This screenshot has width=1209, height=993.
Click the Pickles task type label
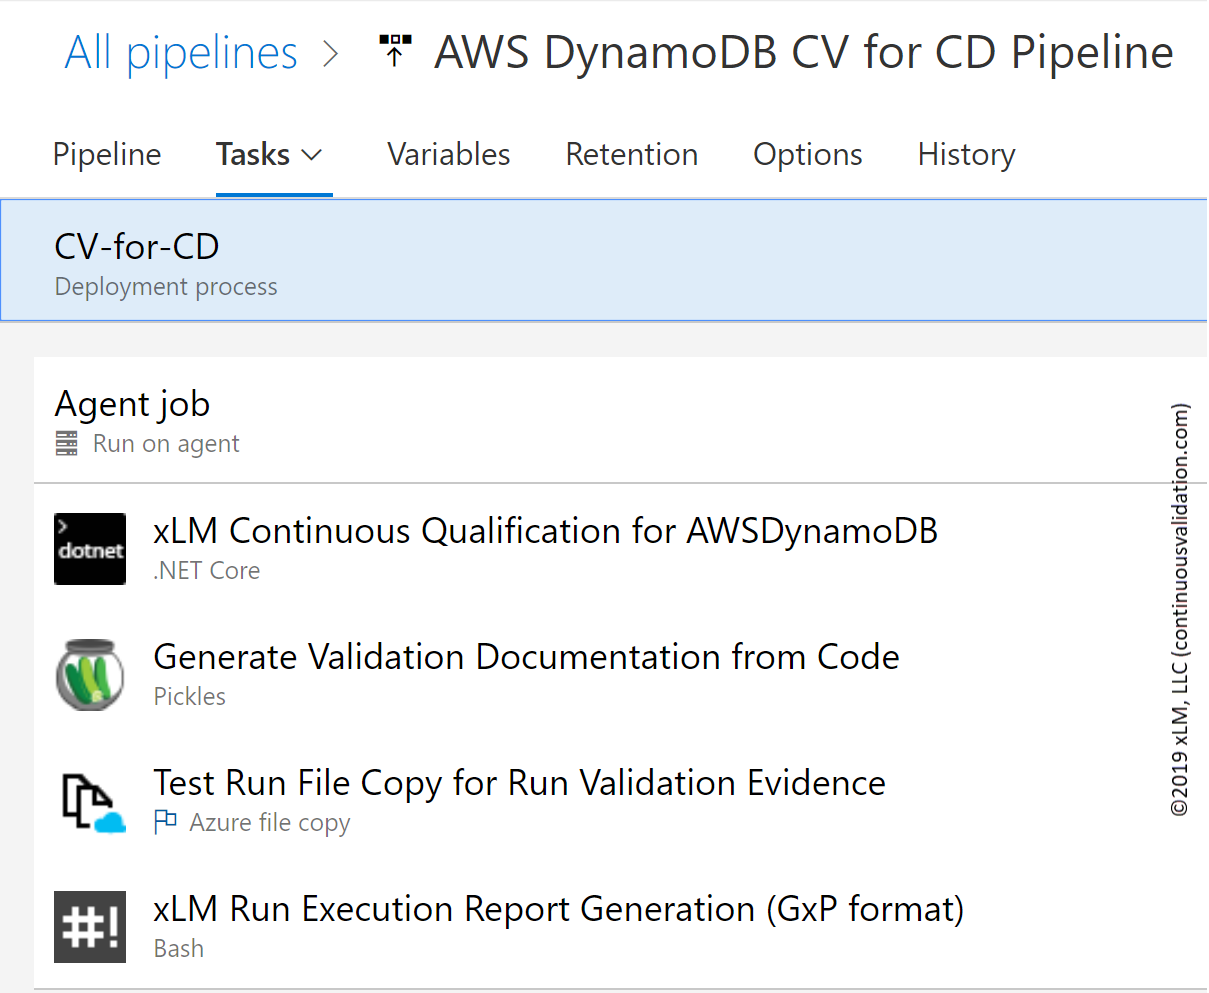[190, 697]
